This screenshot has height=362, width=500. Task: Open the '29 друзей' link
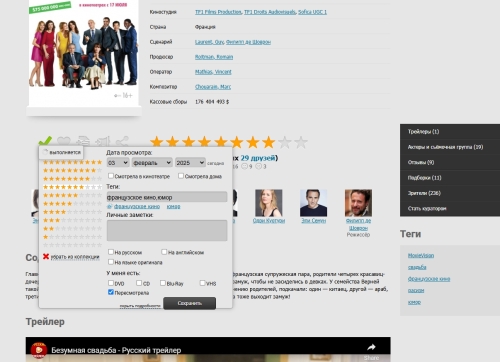pos(258,158)
